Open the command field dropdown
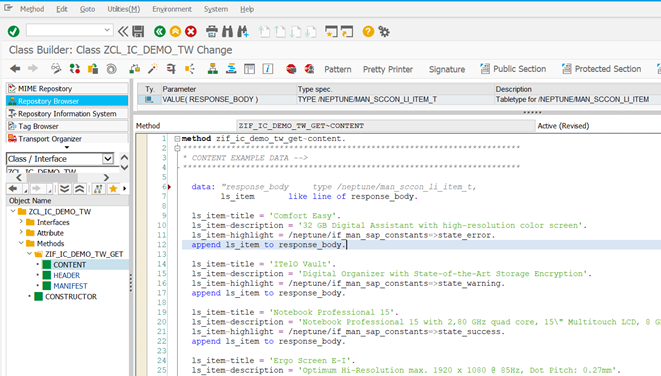The image size is (661, 376). [107, 30]
